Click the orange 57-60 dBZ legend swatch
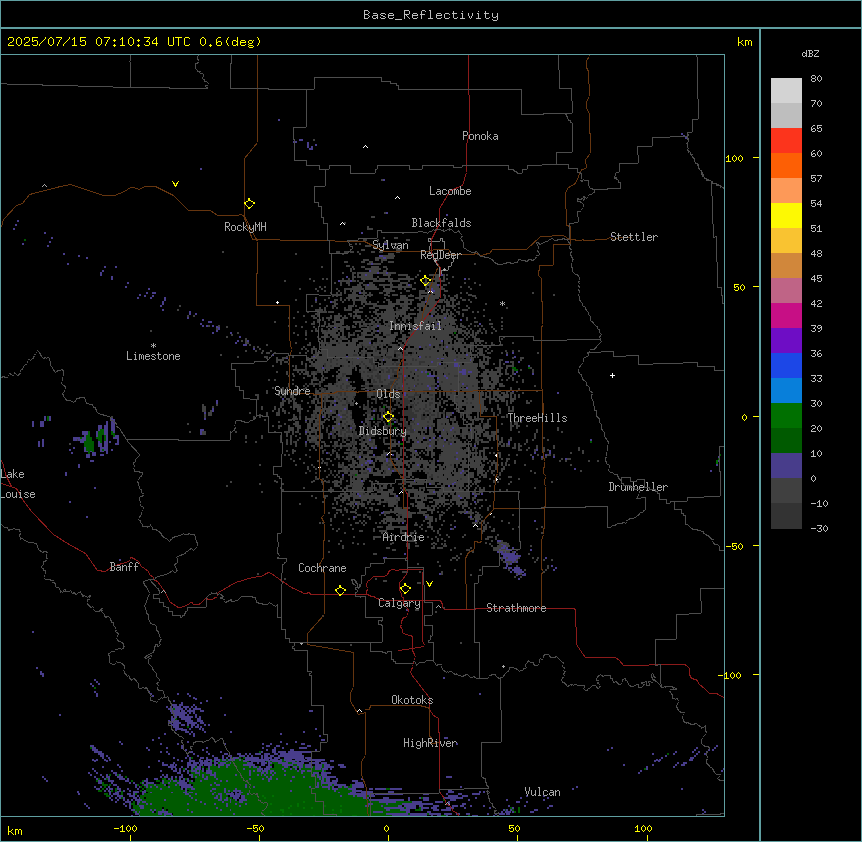Image resolution: width=862 pixels, height=842 pixels. point(786,165)
